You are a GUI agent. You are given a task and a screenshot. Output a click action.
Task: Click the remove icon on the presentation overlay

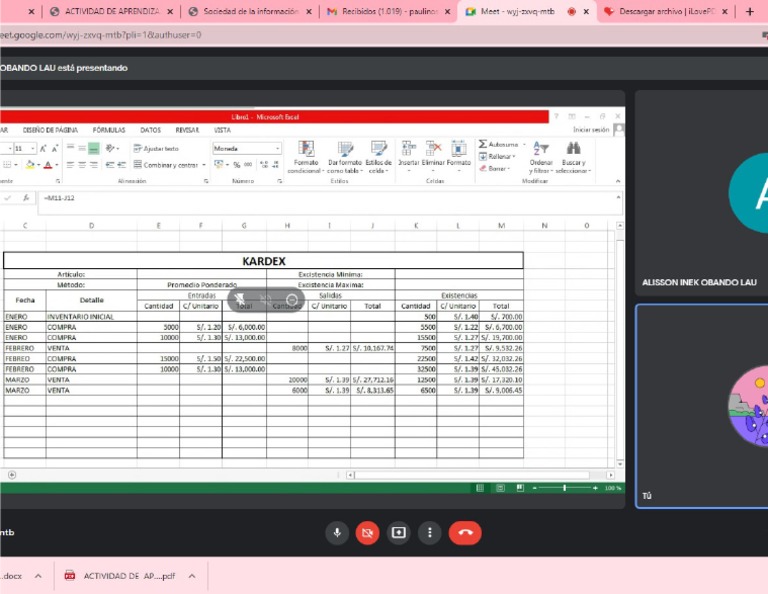(291, 299)
